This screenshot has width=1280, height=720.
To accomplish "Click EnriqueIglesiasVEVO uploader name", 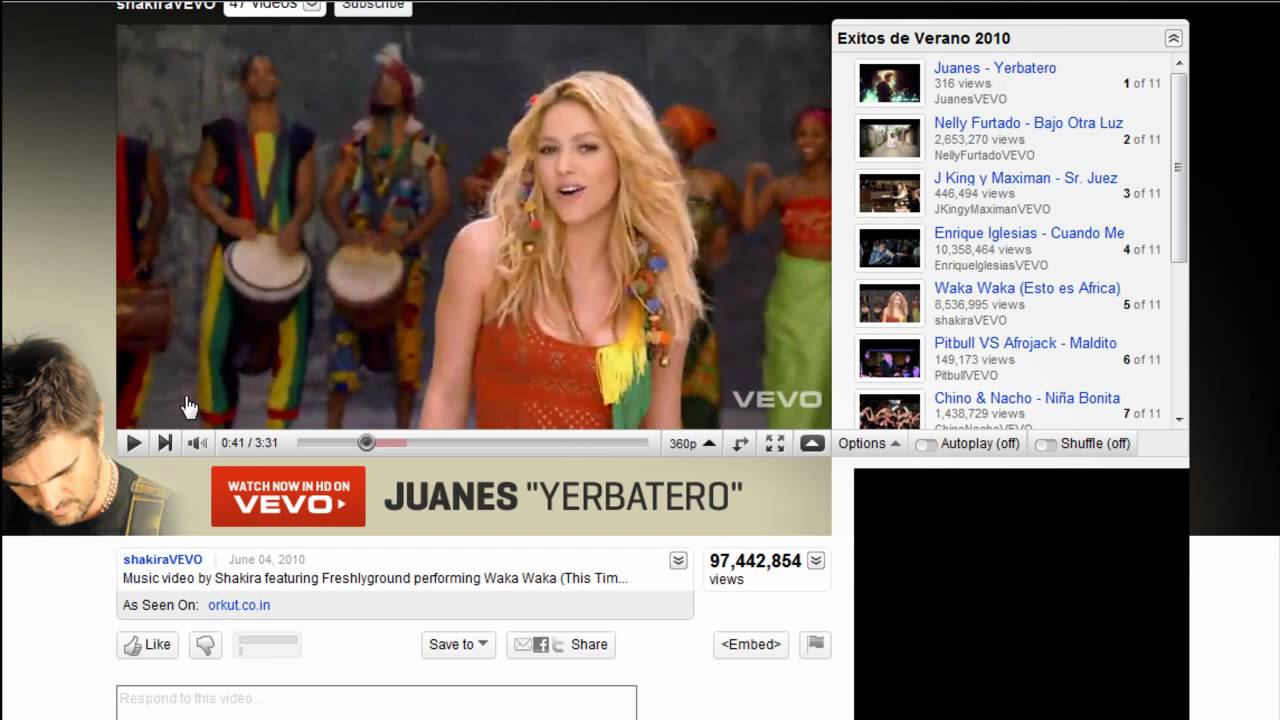I will pos(991,265).
